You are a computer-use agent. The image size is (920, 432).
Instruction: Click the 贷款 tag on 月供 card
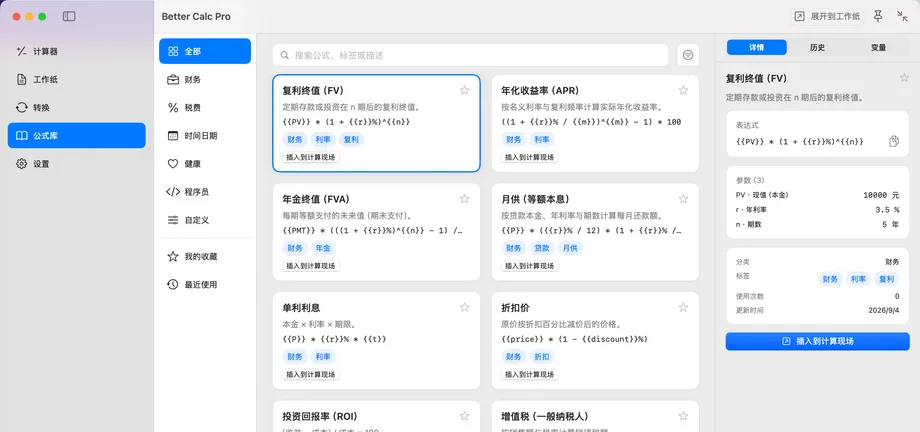542,248
